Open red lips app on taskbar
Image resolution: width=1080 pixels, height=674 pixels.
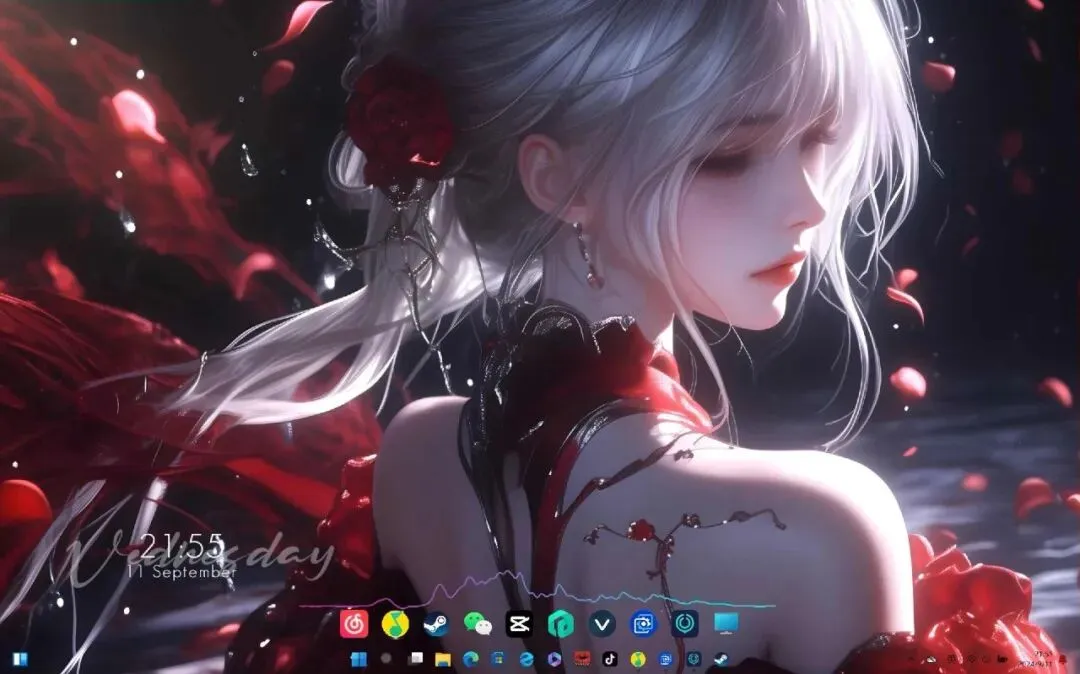(582, 660)
